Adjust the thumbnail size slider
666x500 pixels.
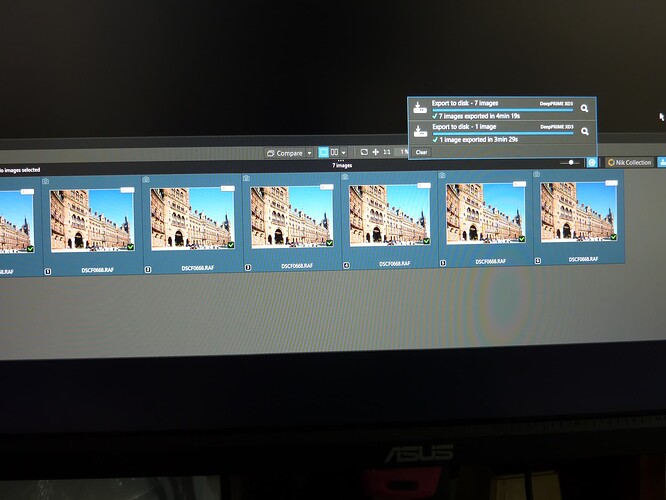(570, 162)
